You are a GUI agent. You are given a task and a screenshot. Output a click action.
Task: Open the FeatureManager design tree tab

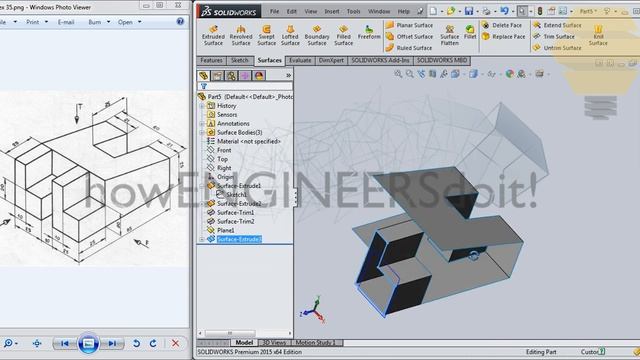[x=204, y=76]
